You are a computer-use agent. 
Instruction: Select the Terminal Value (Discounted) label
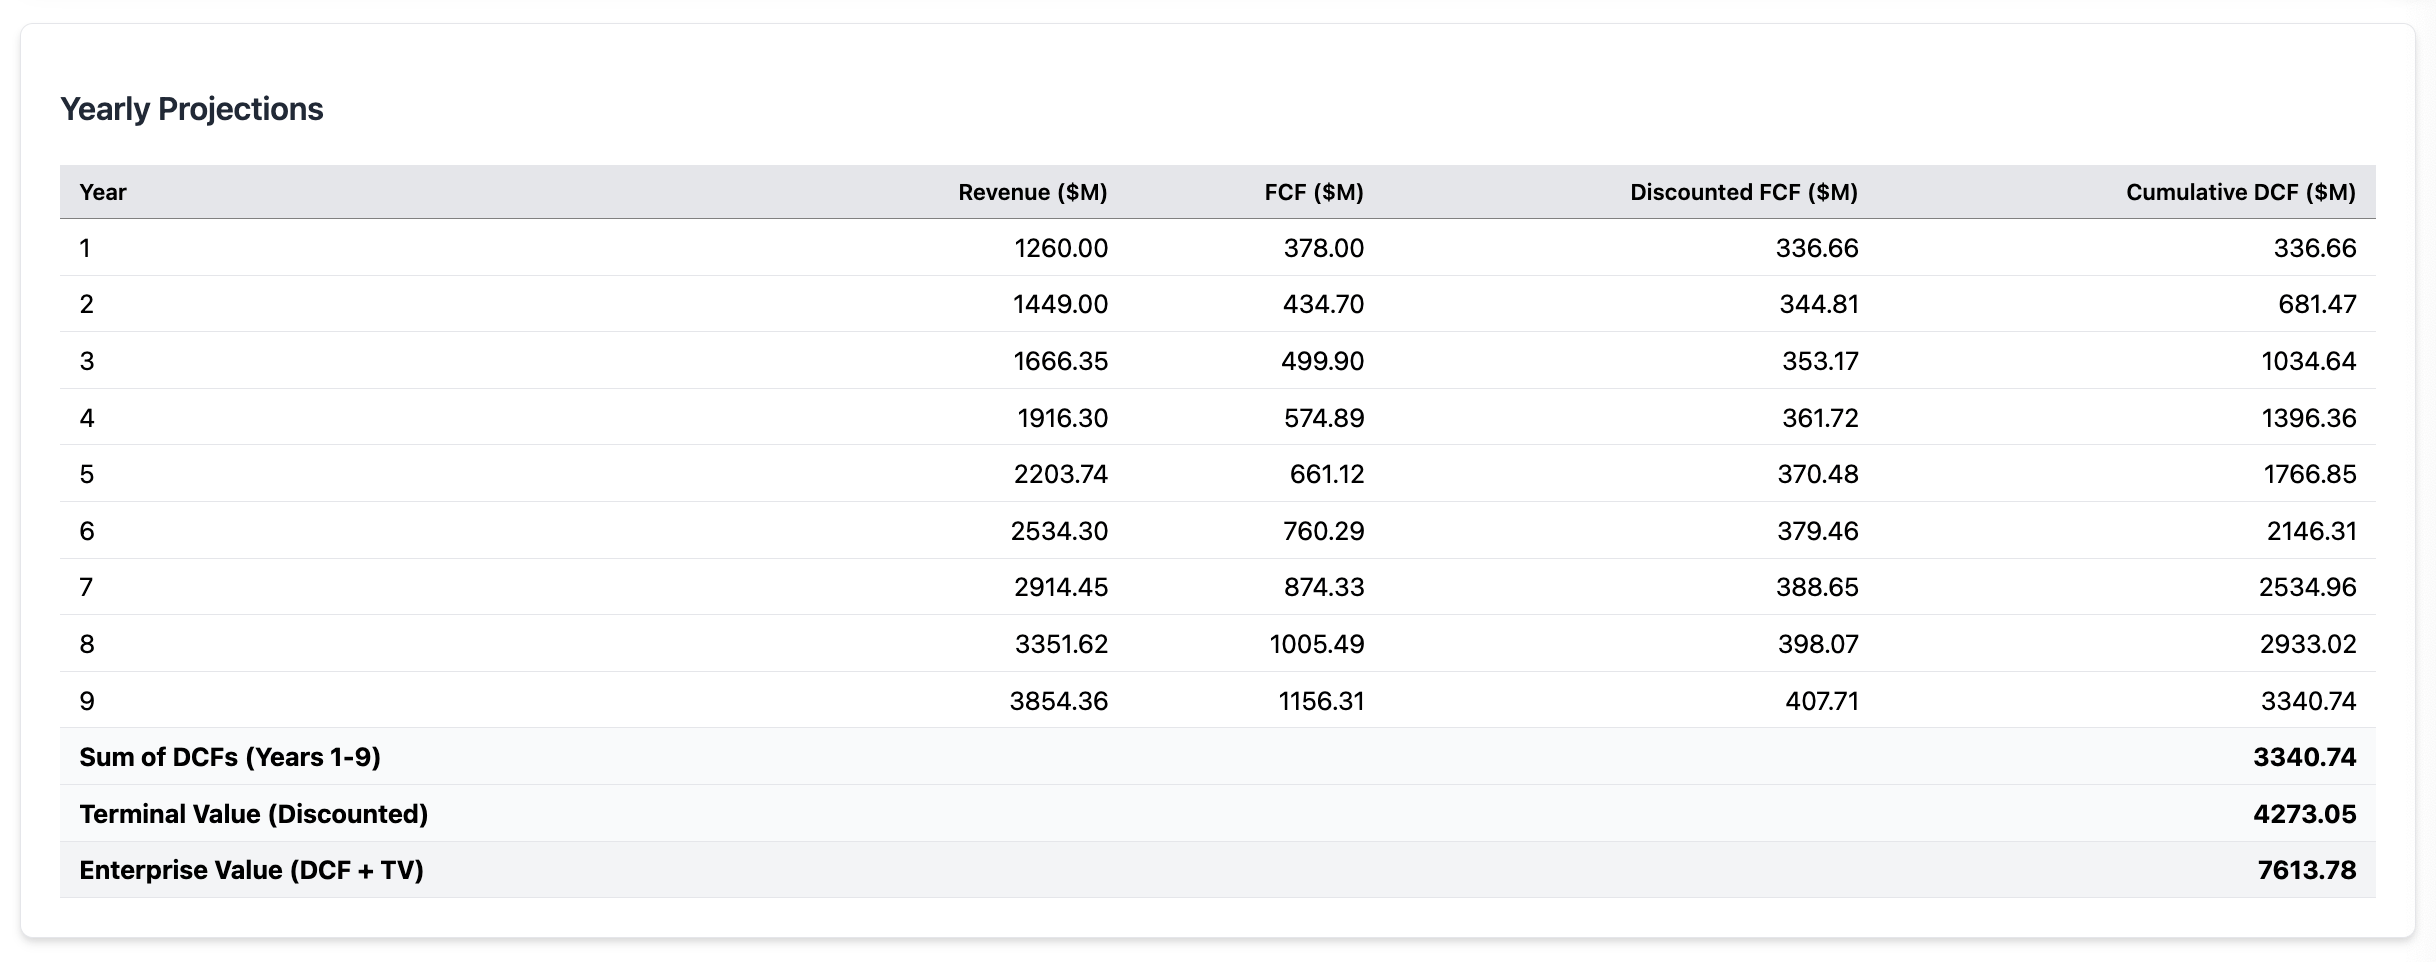253,814
